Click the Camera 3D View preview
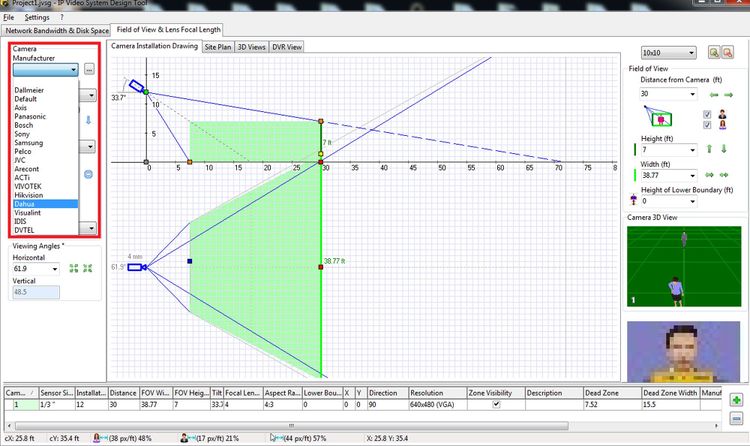The image size is (750, 446). coord(685,265)
